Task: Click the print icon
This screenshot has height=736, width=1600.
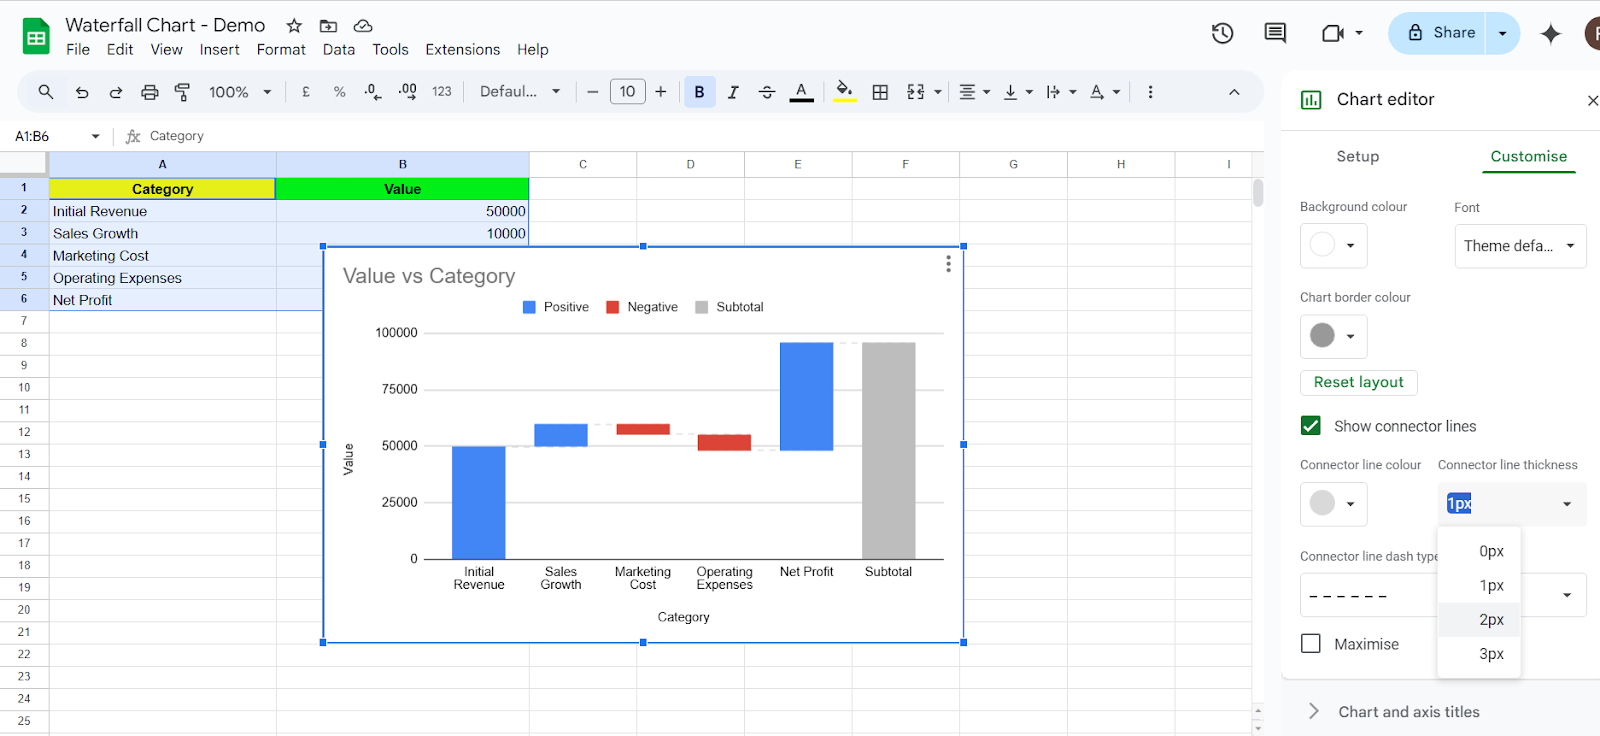Action: tap(149, 92)
